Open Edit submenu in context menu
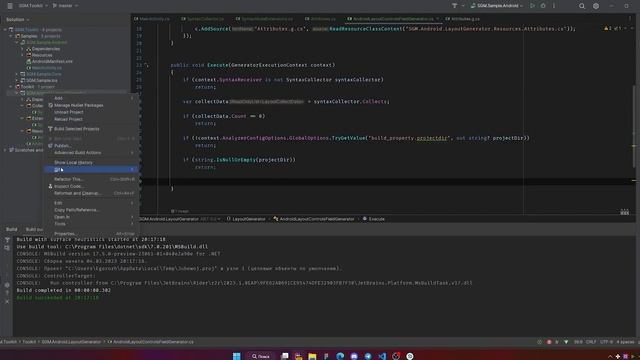 tap(91, 203)
